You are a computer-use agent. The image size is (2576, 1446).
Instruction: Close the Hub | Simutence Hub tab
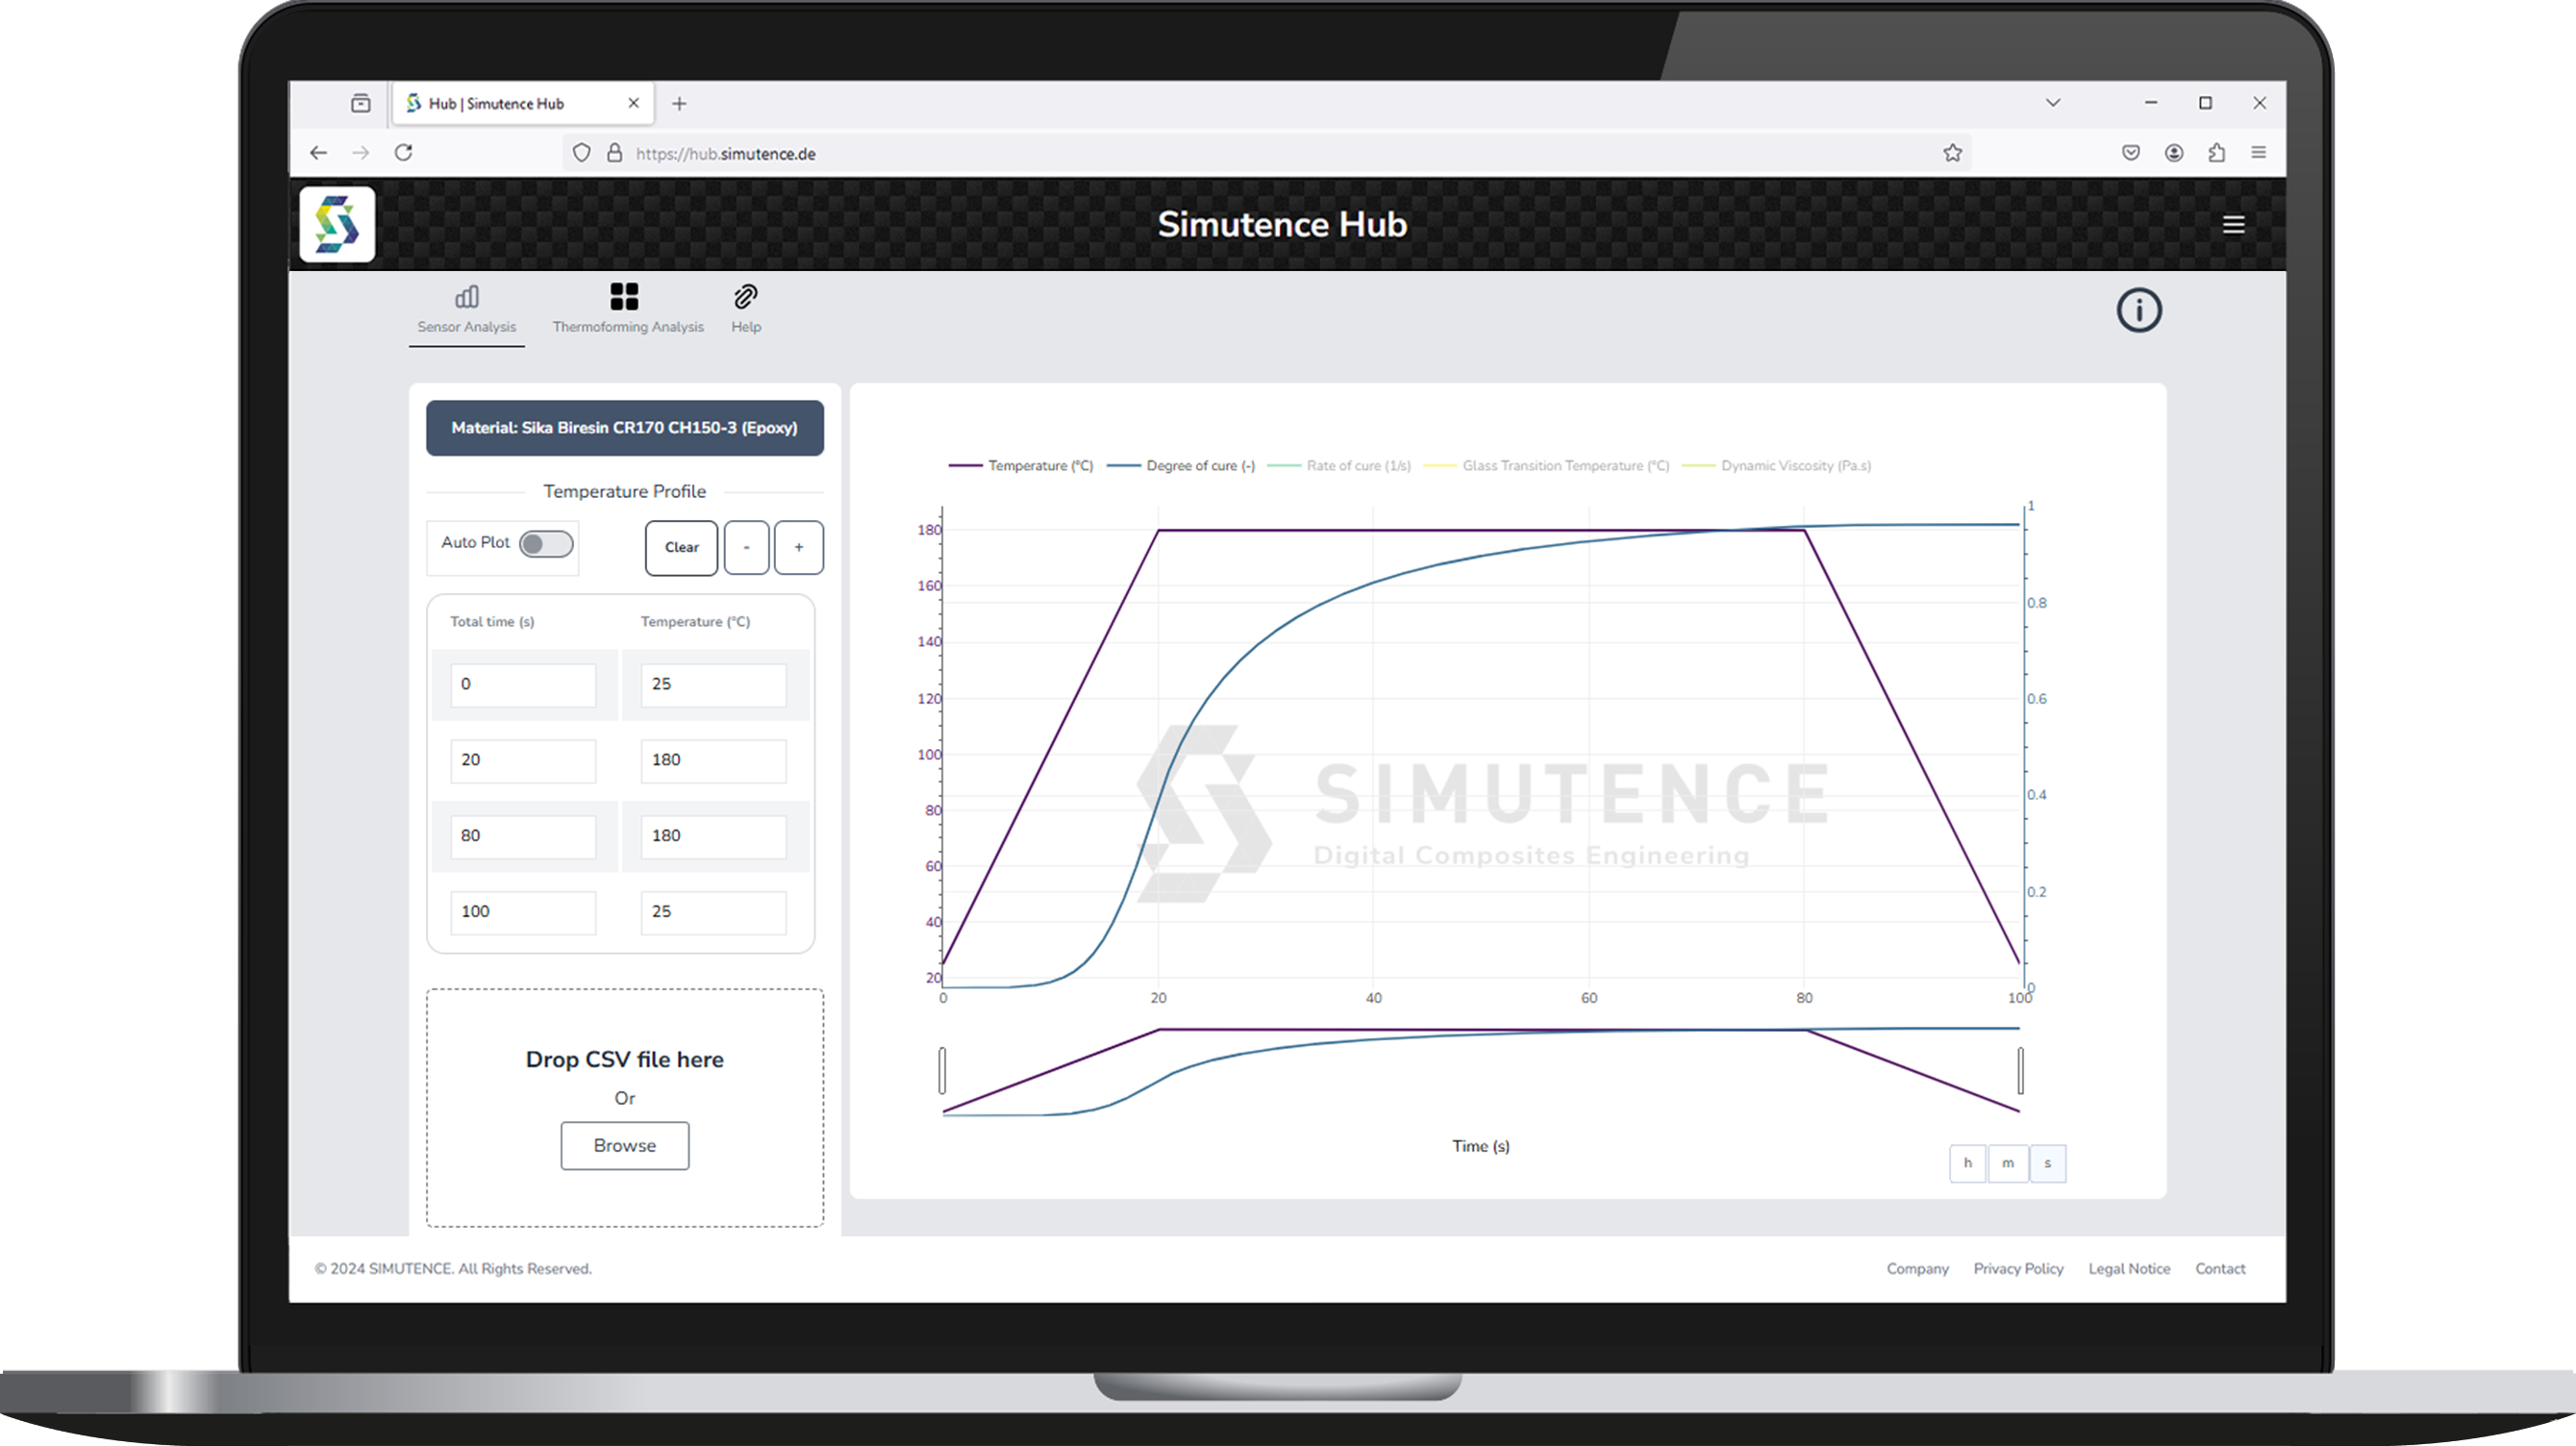pyautogui.click(x=633, y=103)
